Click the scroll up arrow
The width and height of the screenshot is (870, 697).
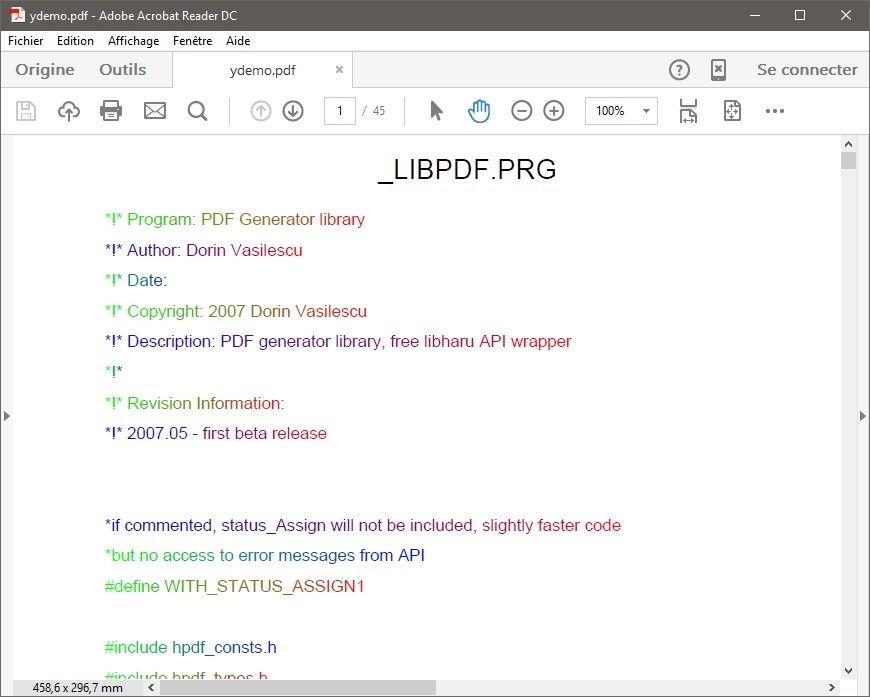(848, 144)
